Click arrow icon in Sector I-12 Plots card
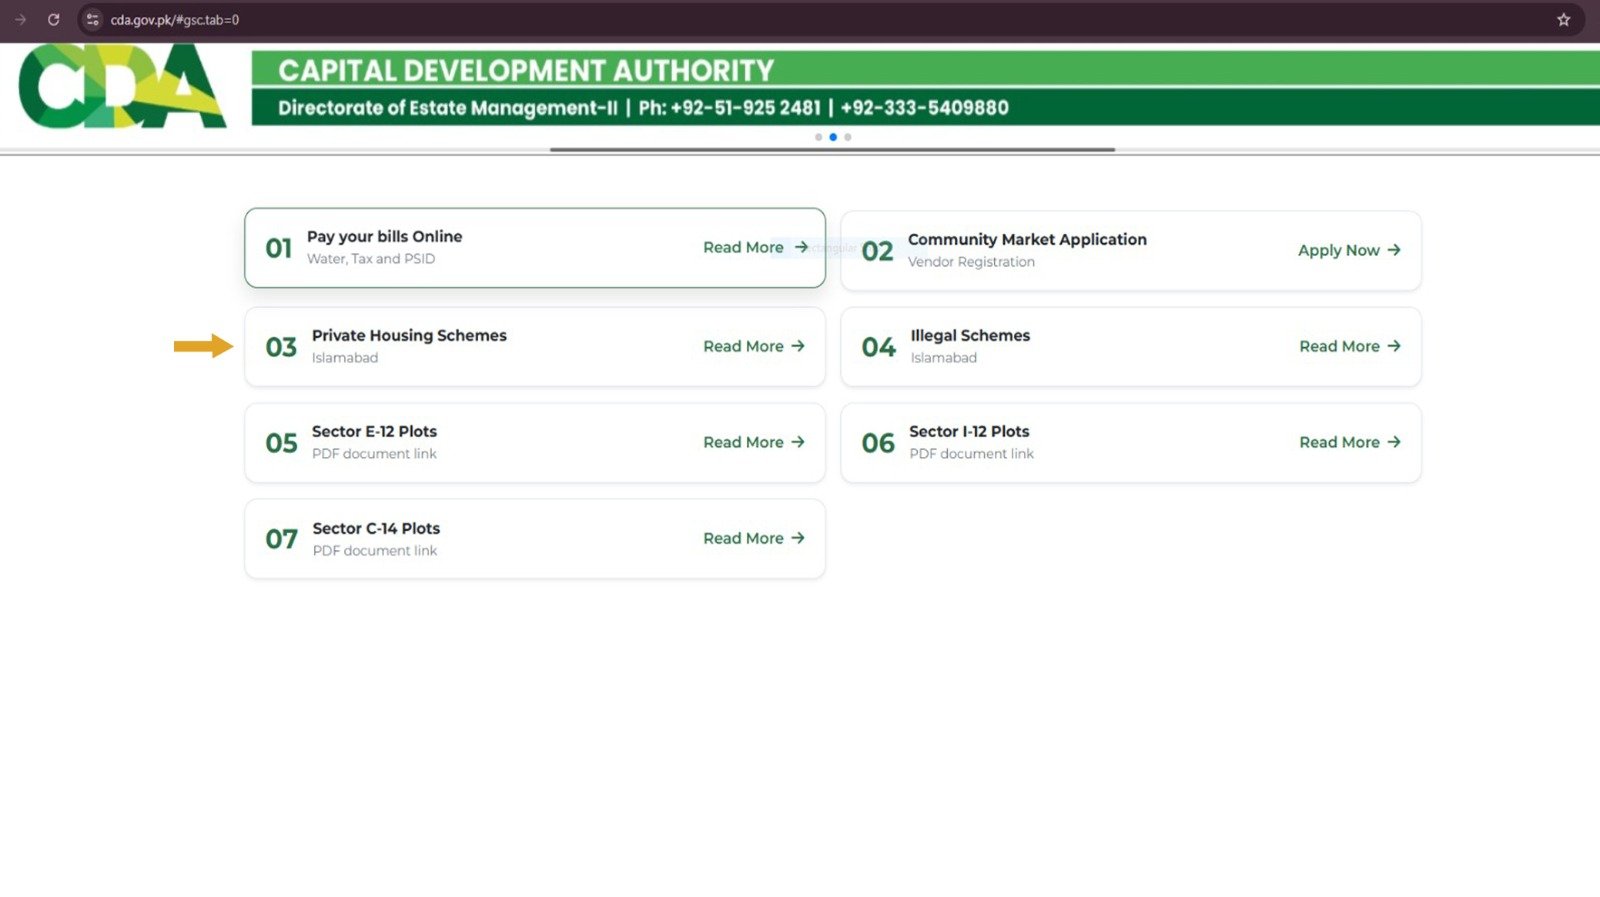Image resolution: width=1600 pixels, height=897 pixels. tap(1394, 442)
